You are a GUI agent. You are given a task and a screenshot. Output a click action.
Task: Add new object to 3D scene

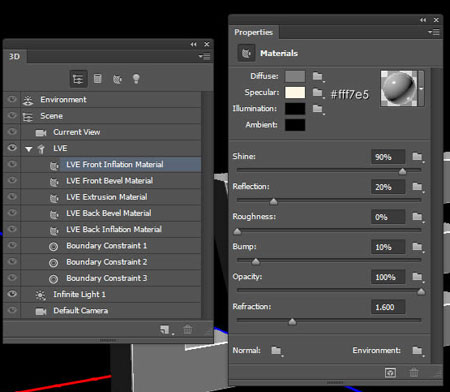166,330
